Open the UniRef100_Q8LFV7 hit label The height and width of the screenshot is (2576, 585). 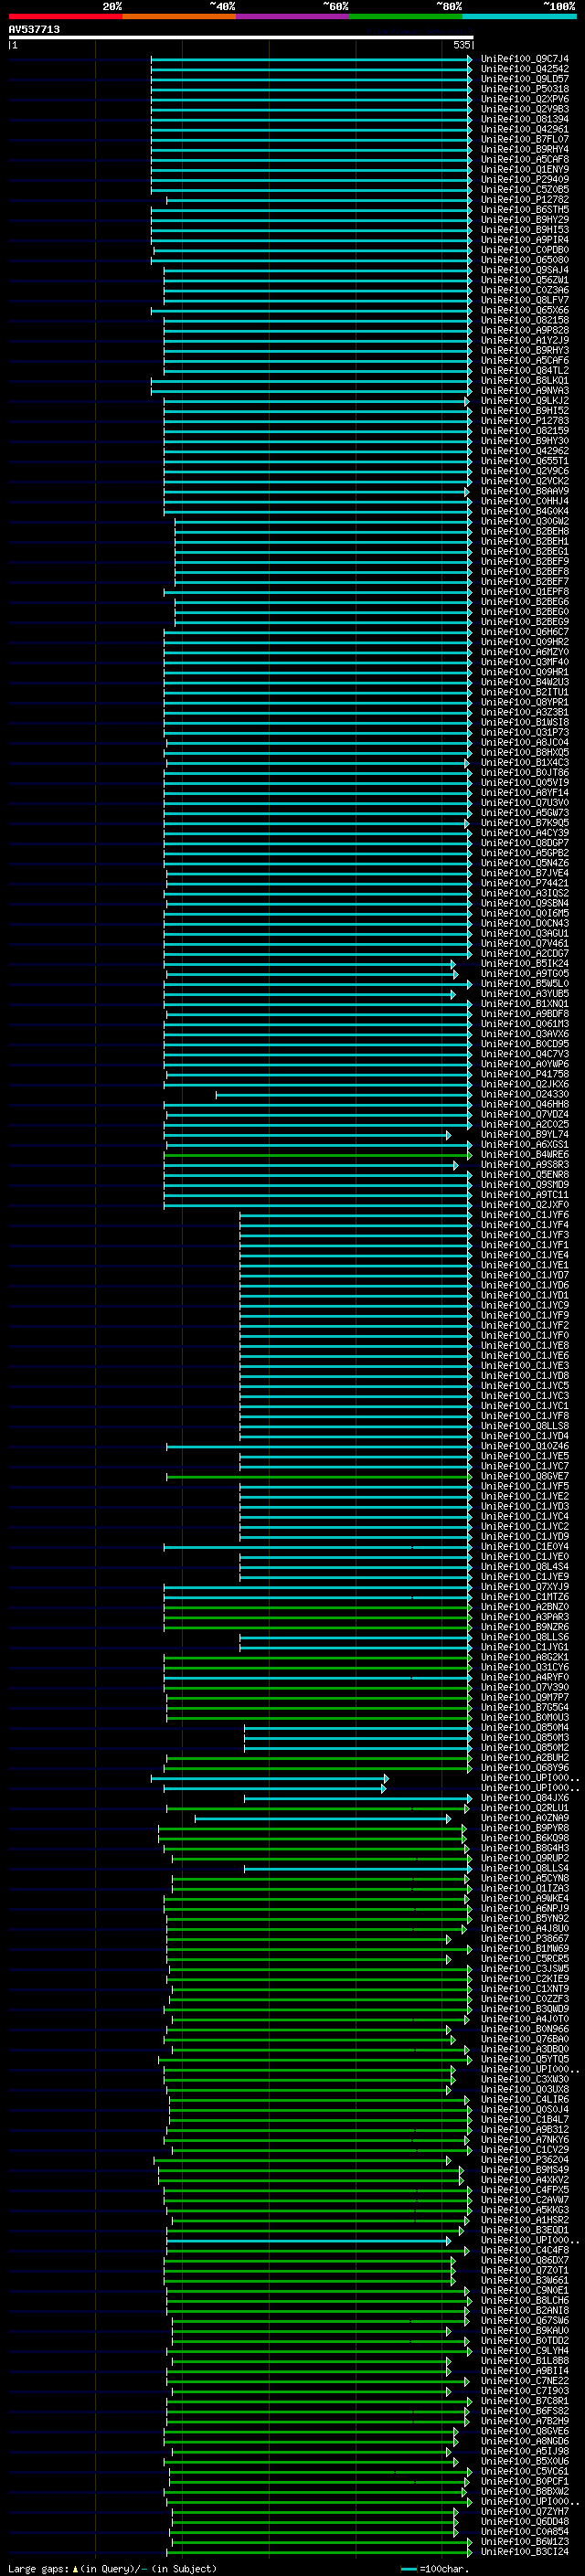point(524,300)
